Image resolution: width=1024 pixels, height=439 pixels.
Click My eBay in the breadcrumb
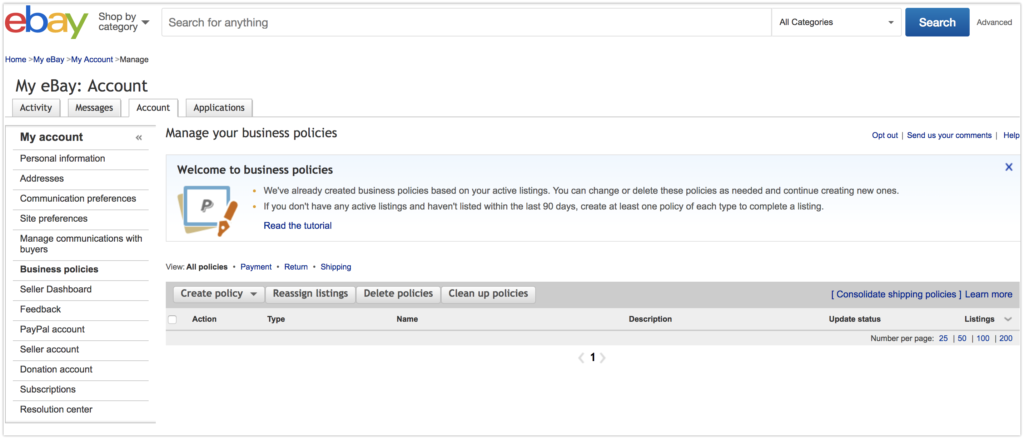[49, 59]
